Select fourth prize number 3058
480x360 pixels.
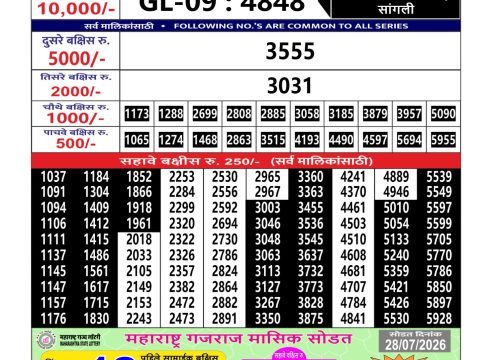tap(307, 114)
